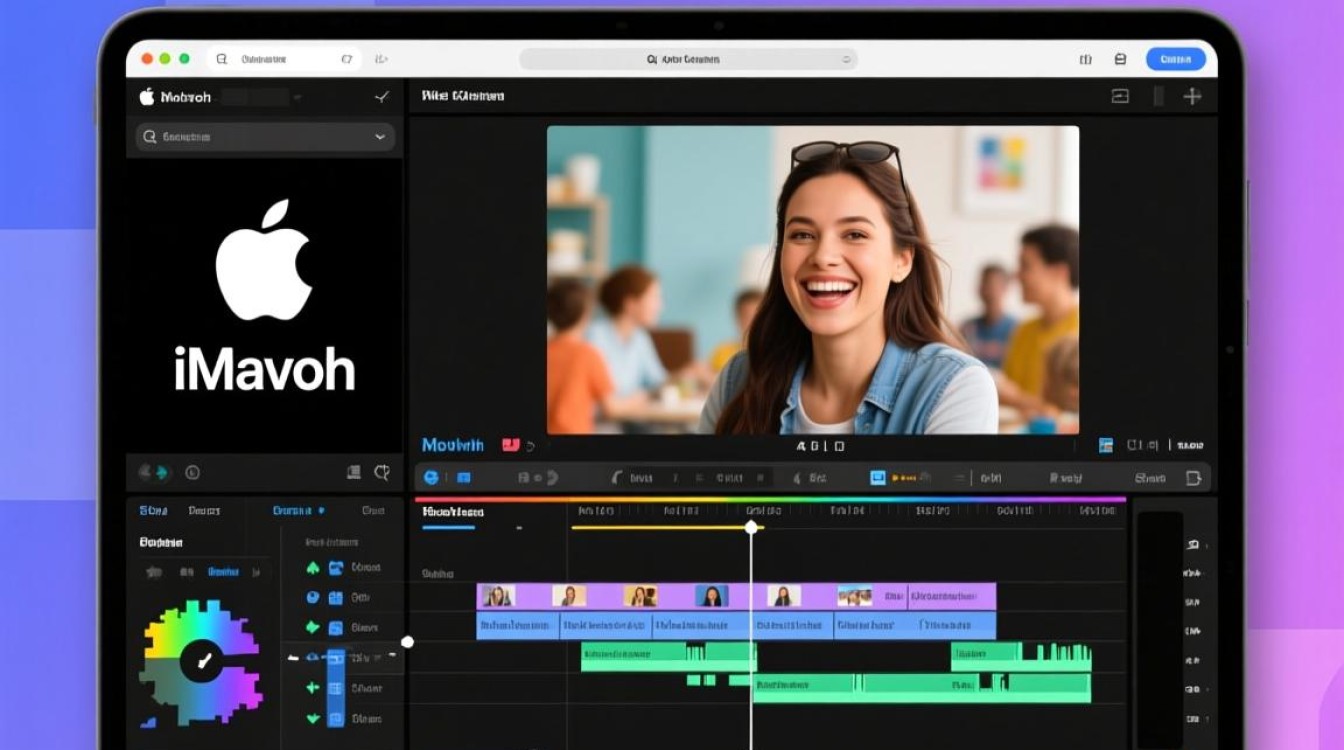
Task: Click the blue circle icon starting the timeline toolbar
Action: point(431,478)
